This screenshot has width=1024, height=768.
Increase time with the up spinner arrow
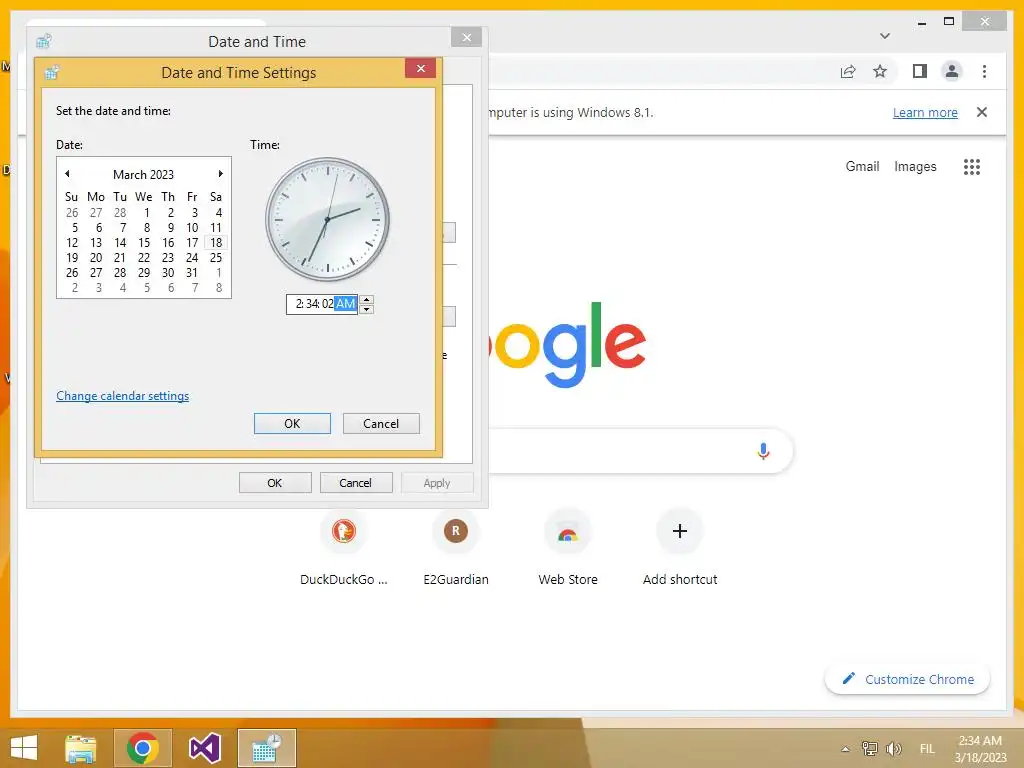[367, 299]
